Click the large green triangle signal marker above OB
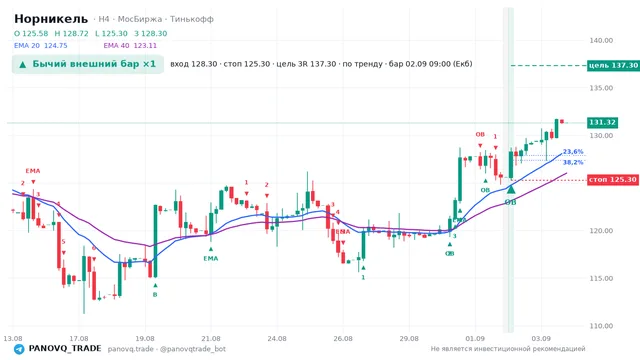The image size is (640, 360). [511, 189]
